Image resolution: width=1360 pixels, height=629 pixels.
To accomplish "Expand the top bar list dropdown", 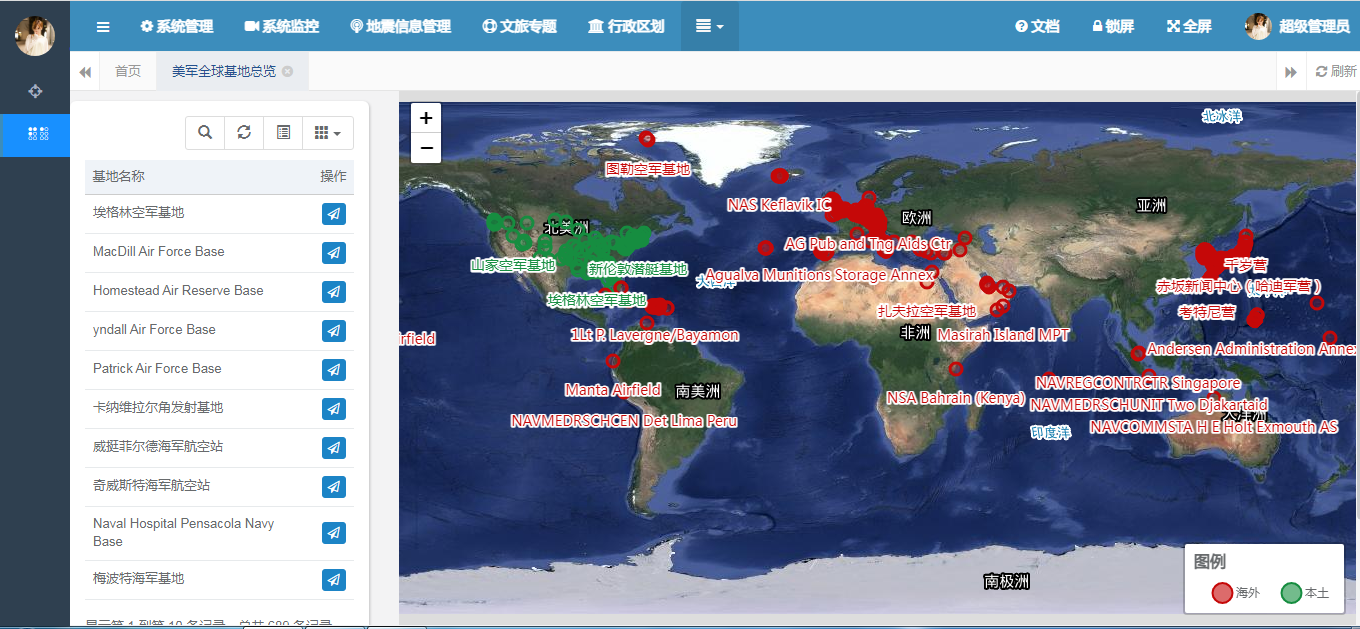I will (x=710, y=27).
